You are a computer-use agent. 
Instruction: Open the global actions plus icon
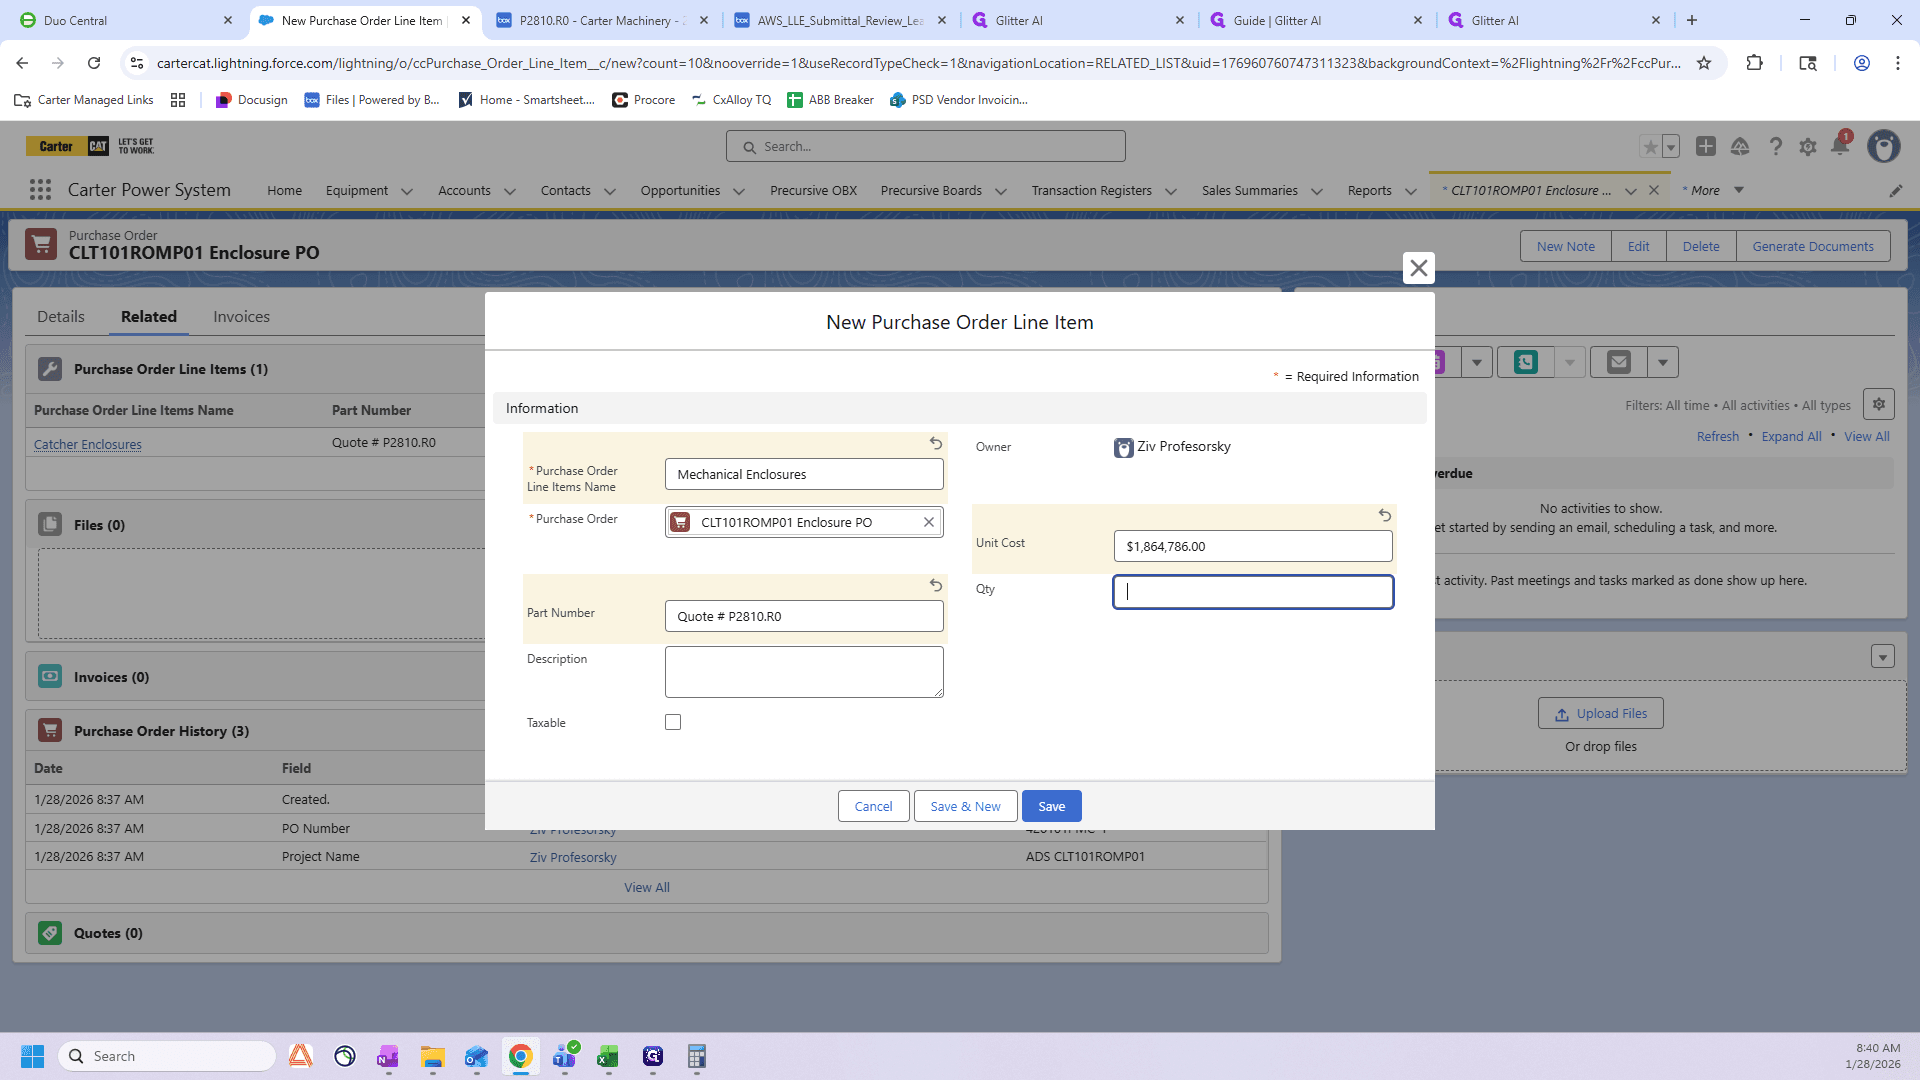(1706, 146)
